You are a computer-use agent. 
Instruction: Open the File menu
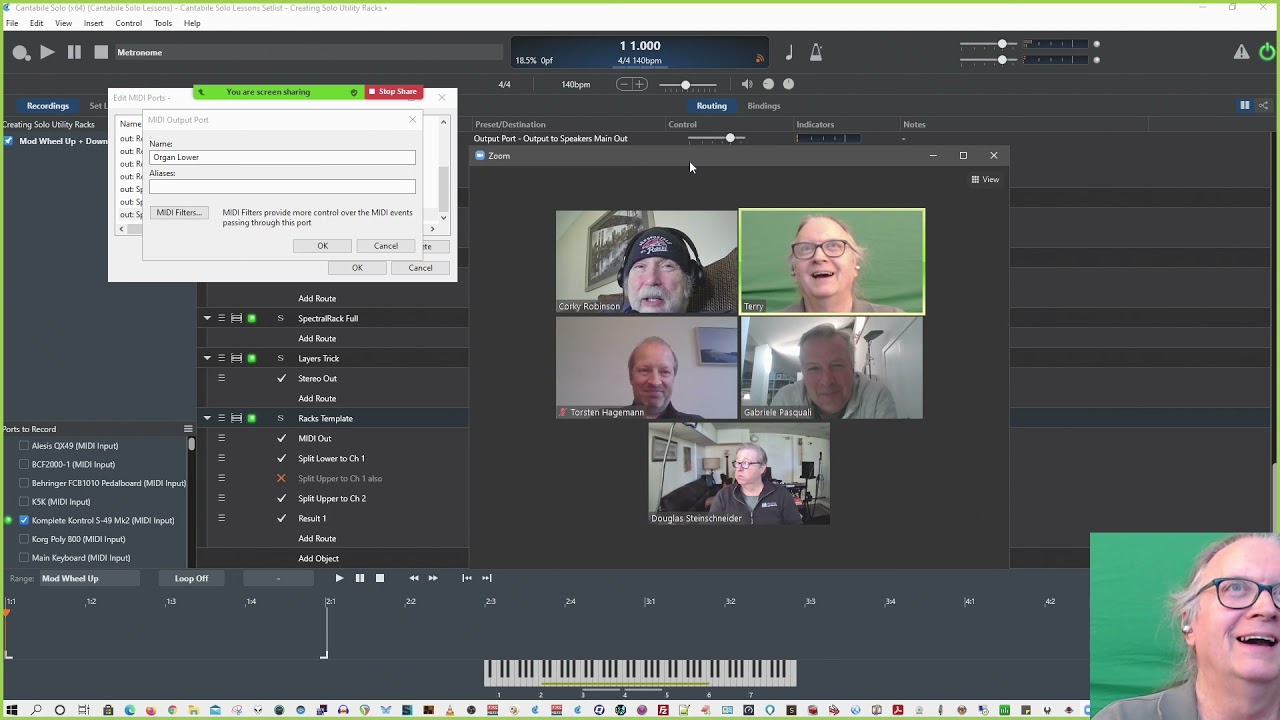coord(12,23)
